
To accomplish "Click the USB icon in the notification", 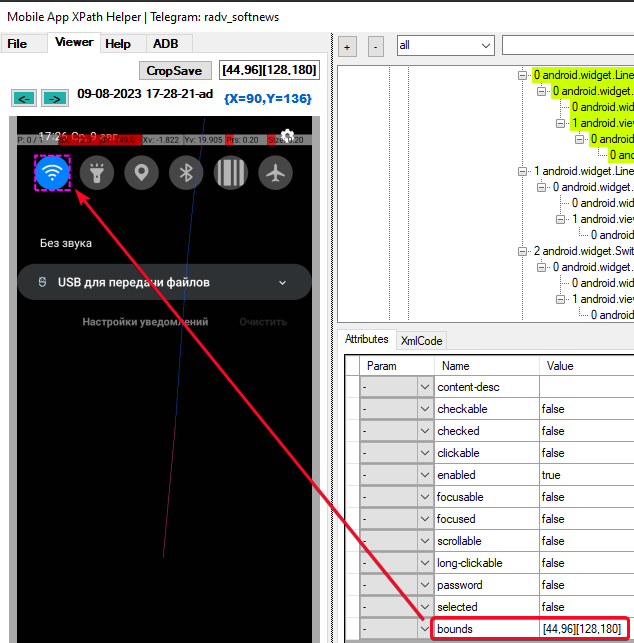I will point(42,282).
